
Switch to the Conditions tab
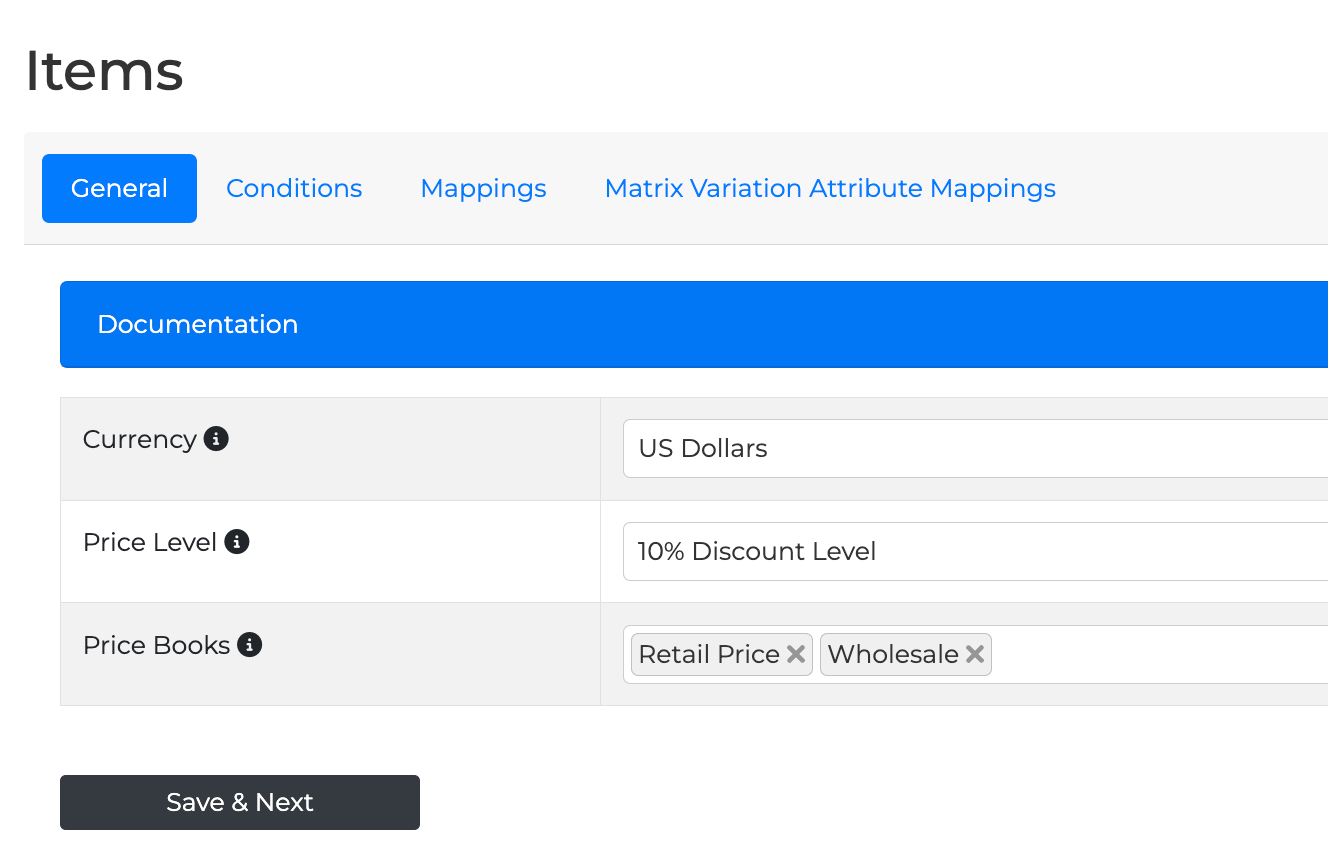tap(294, 188)
